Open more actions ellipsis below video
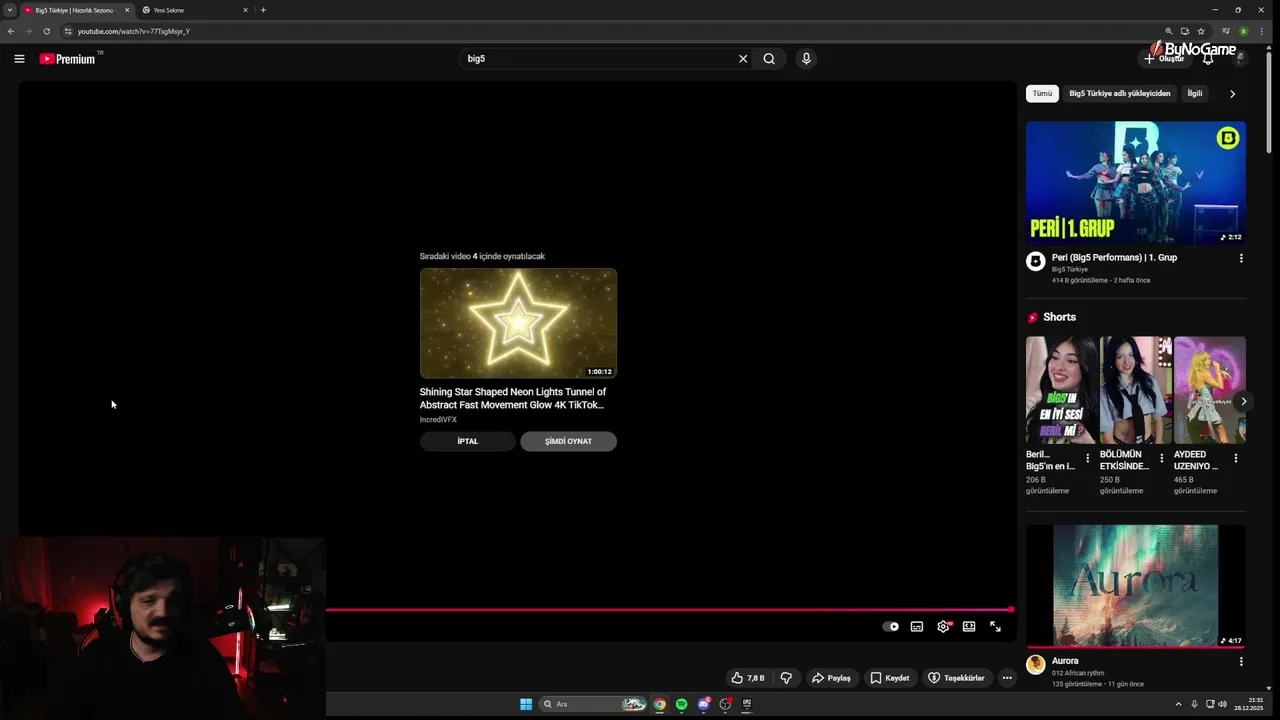 click(x=1007, y=678)
